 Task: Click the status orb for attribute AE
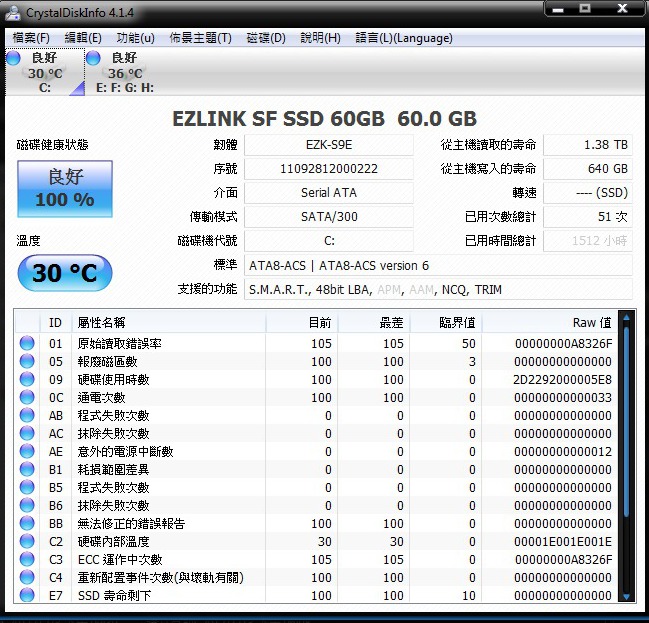[x=27, y=451]
